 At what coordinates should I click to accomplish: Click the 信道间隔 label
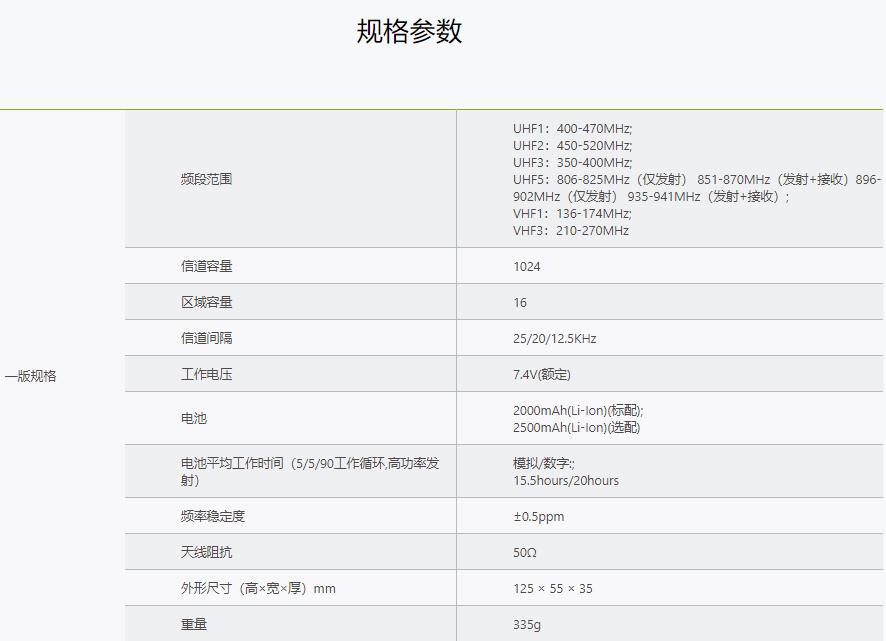tap(206, 338)
